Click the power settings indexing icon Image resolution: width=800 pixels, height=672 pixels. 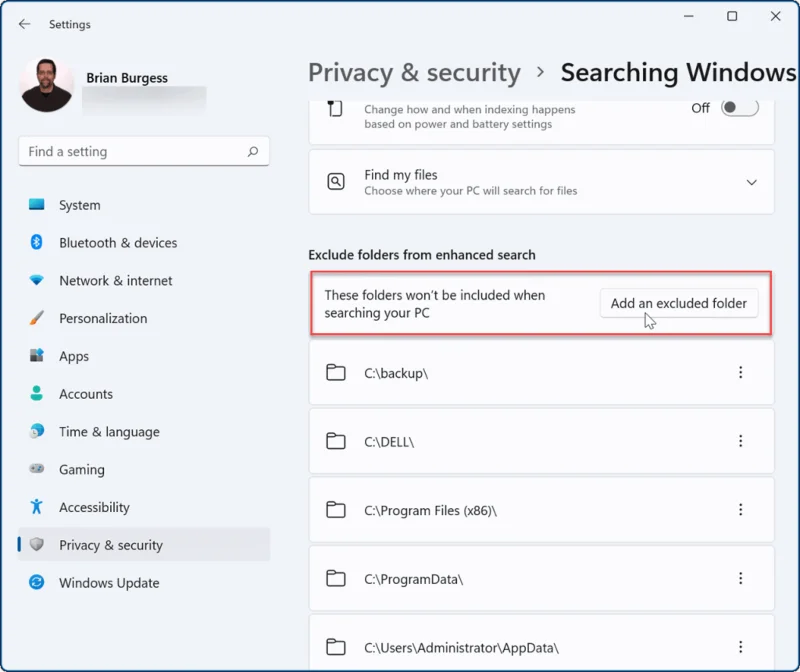[x=335, y=109]
